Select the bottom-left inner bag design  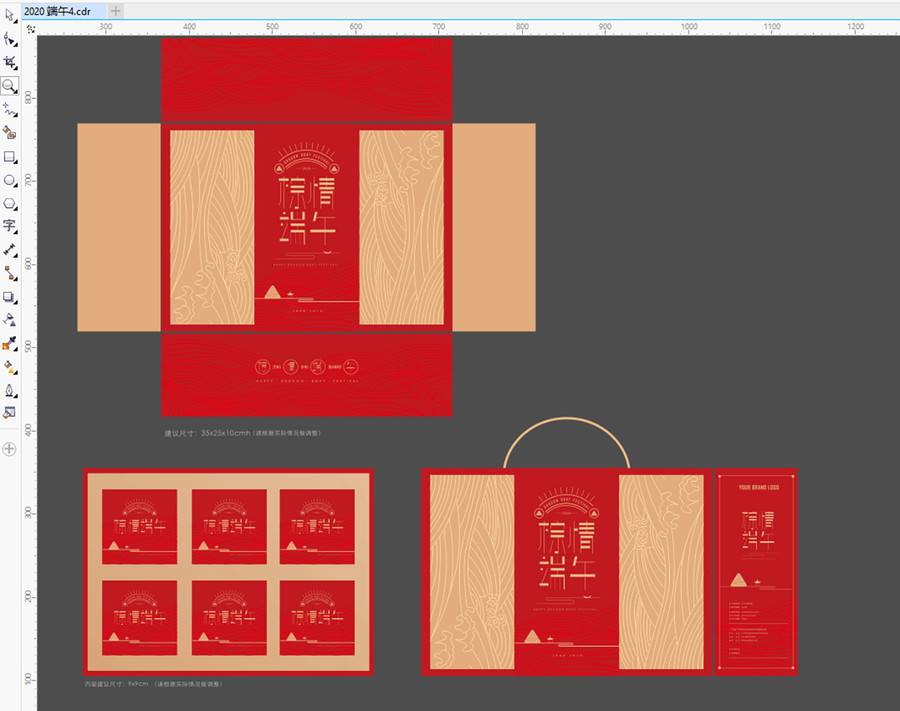click(139, 618)
